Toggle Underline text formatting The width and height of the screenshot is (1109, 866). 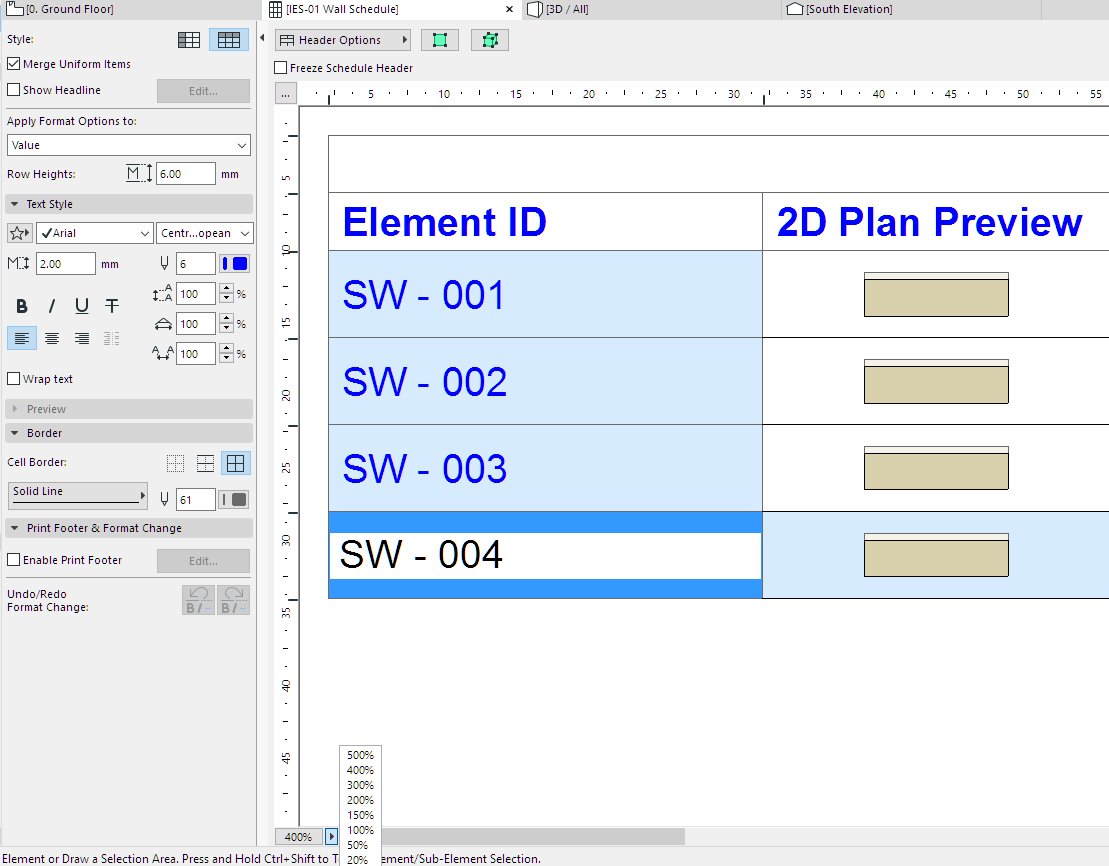tap(82, 306)
